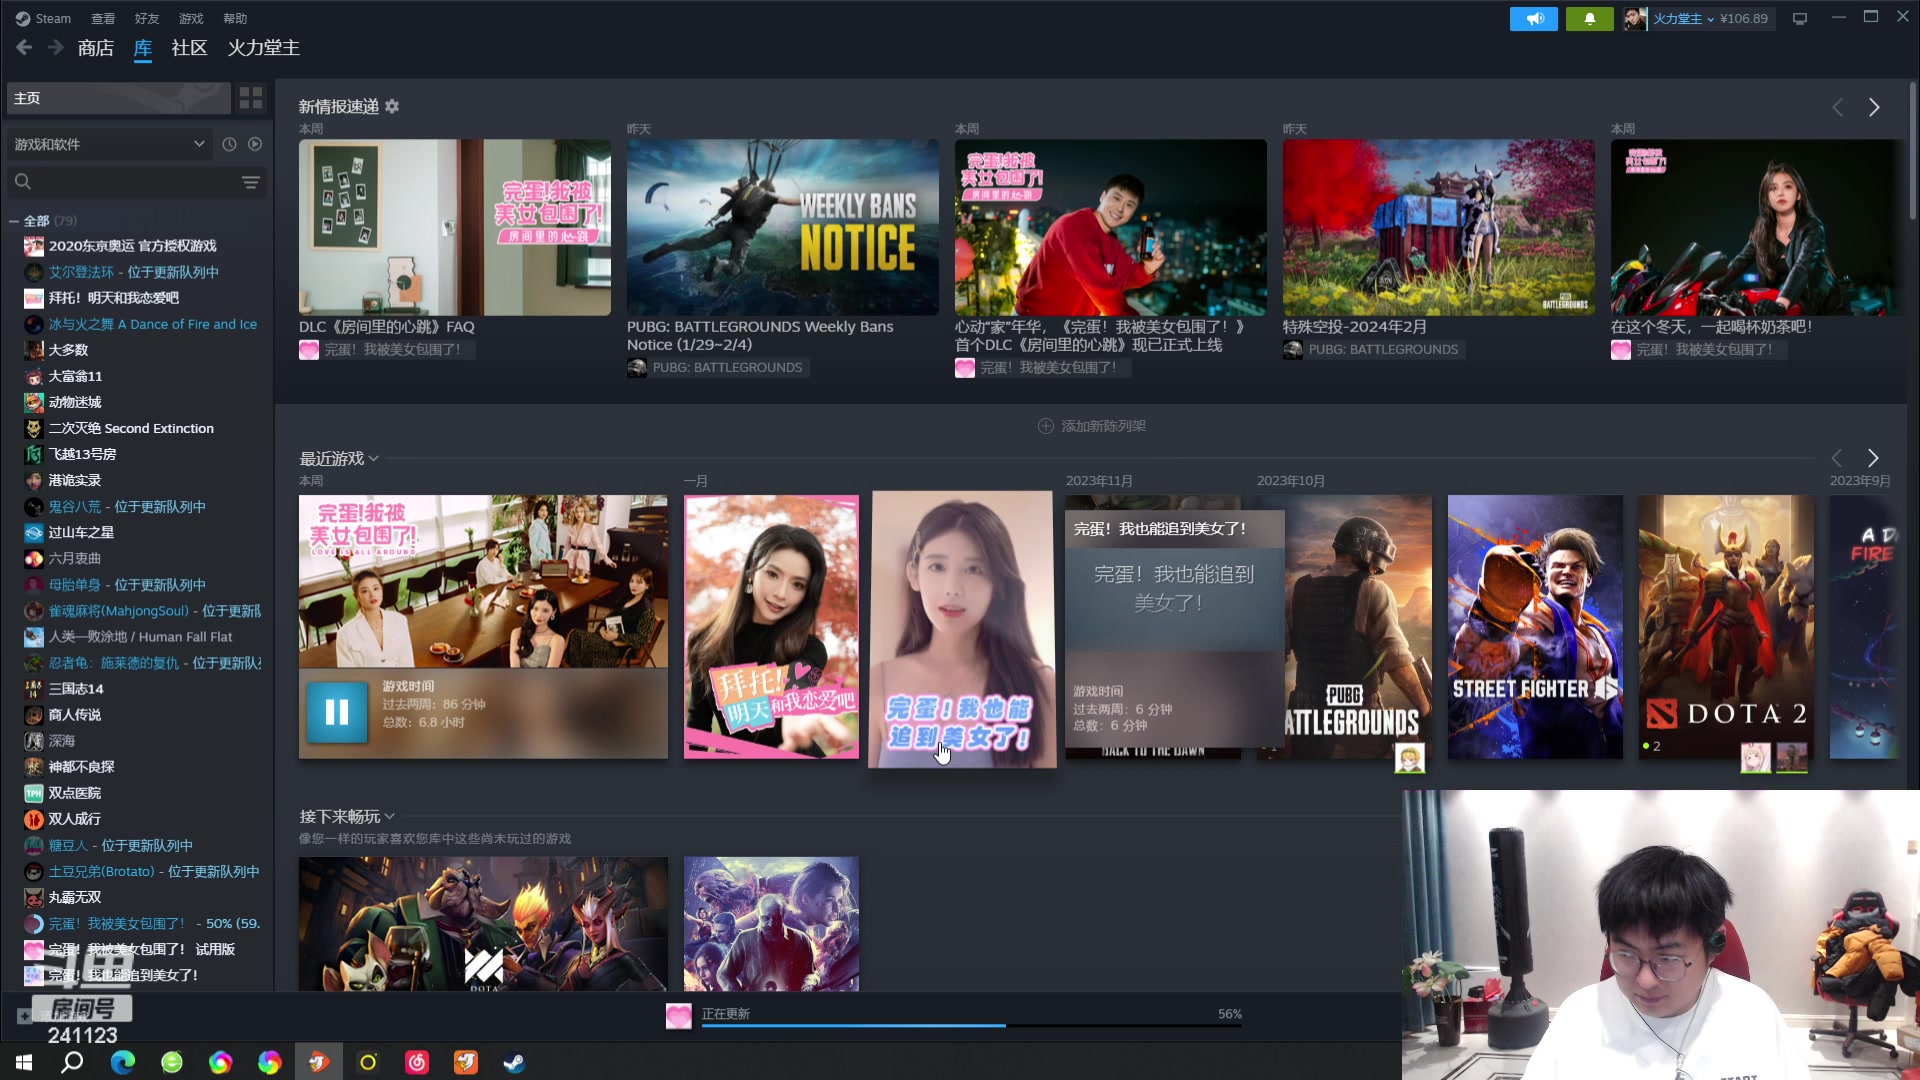Open the 好友 menu
Screen dimensions: 1920x1080
pyautogui.click(x=147, y=18)
